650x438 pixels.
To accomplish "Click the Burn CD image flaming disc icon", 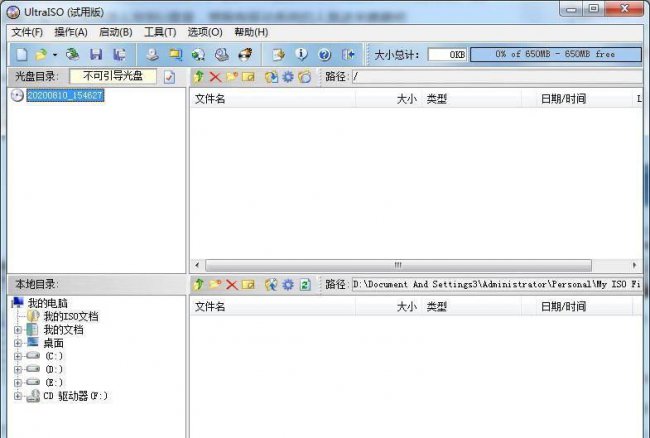I will [245, 54].
